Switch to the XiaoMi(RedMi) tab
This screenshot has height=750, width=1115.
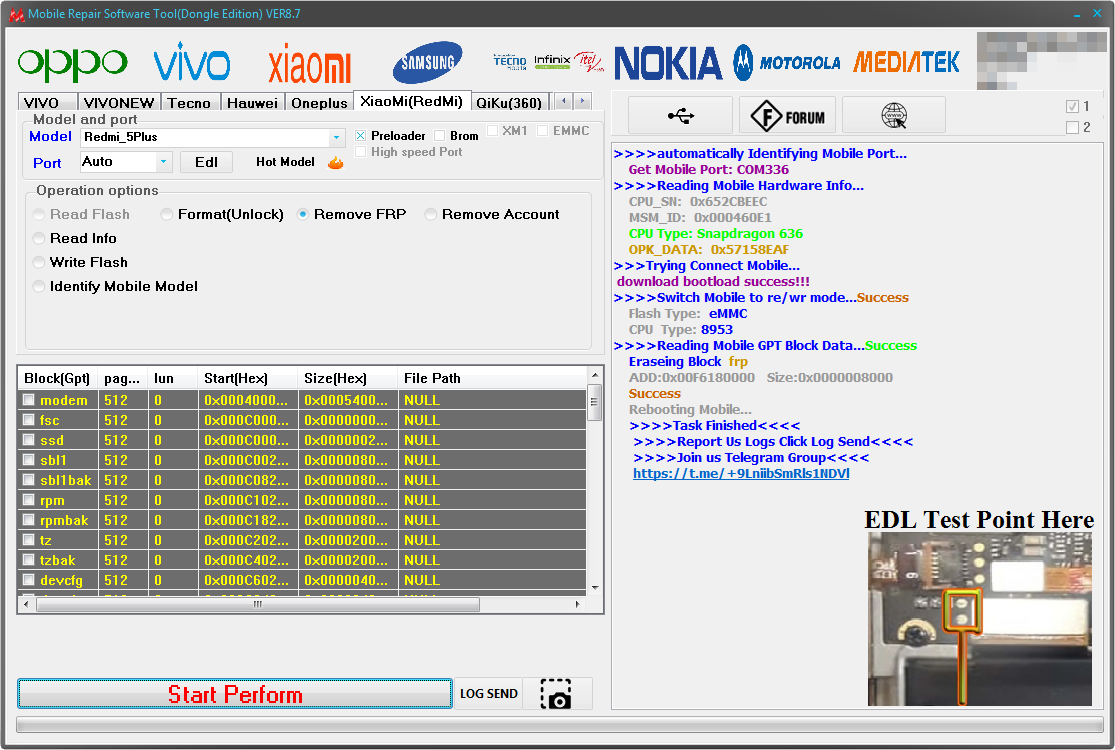click(412, 101)
